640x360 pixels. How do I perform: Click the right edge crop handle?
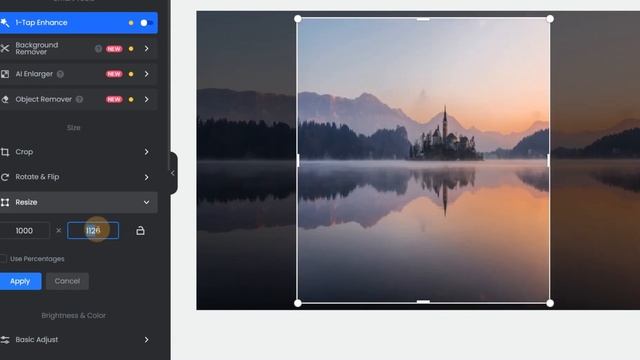549,160
